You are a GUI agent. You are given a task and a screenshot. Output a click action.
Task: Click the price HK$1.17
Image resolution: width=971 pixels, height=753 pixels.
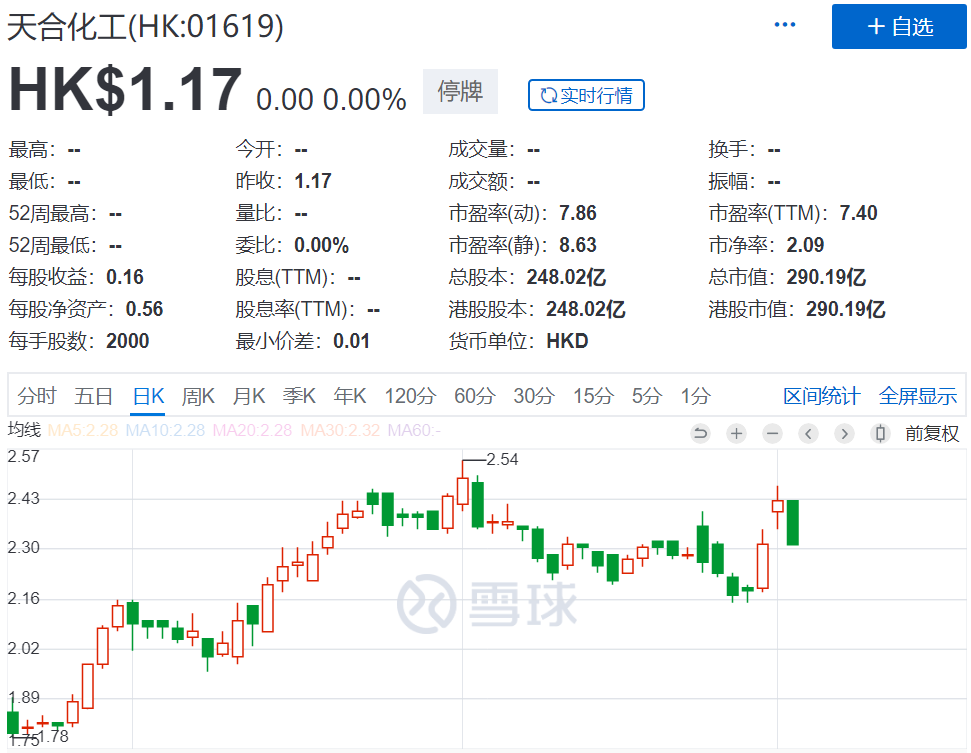point(124,90)
